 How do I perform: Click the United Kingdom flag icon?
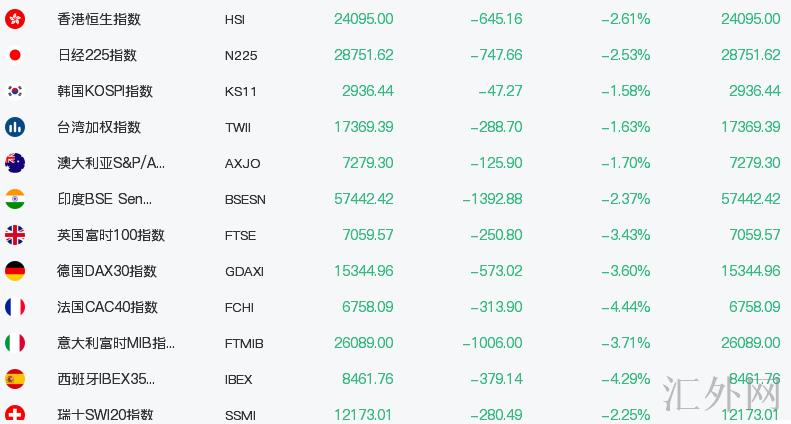coord(15,235)
